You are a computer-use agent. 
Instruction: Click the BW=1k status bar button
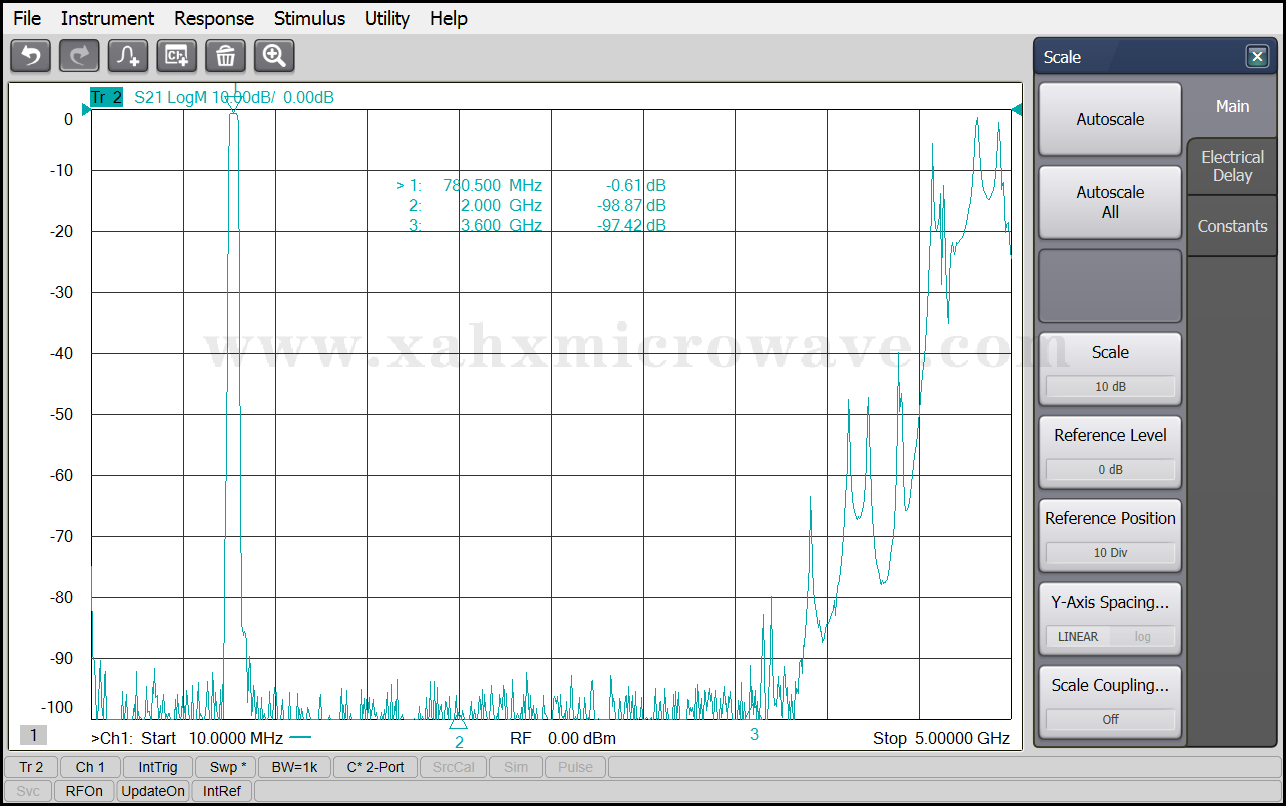click(x=294, y=767)
